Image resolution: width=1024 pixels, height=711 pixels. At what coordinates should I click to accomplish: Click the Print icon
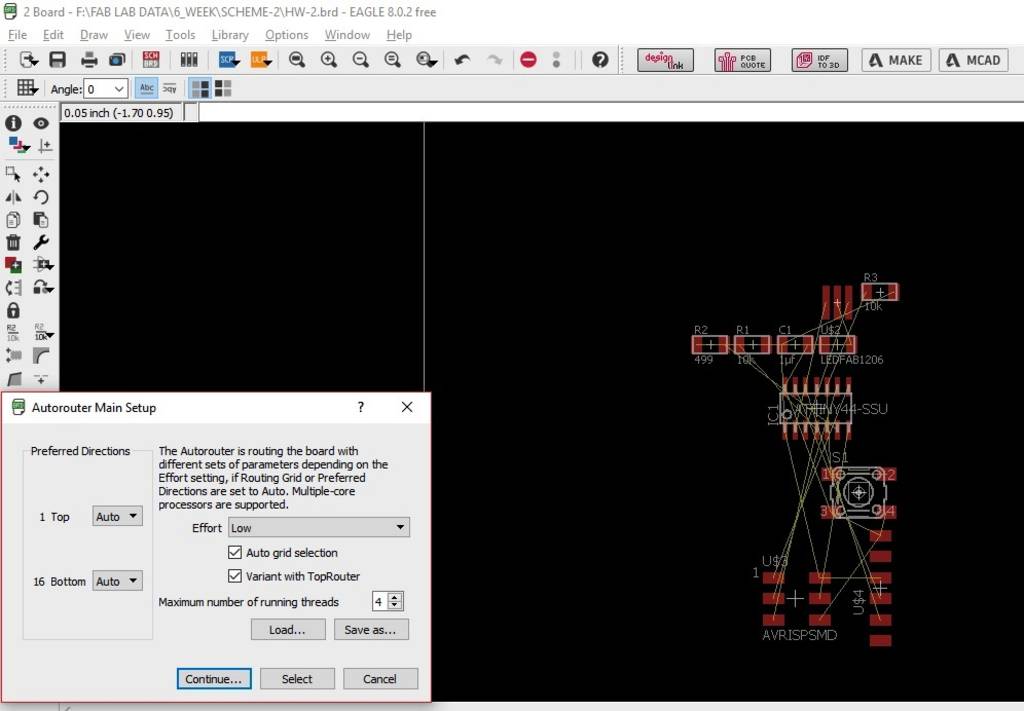click(x=89, y=60)
